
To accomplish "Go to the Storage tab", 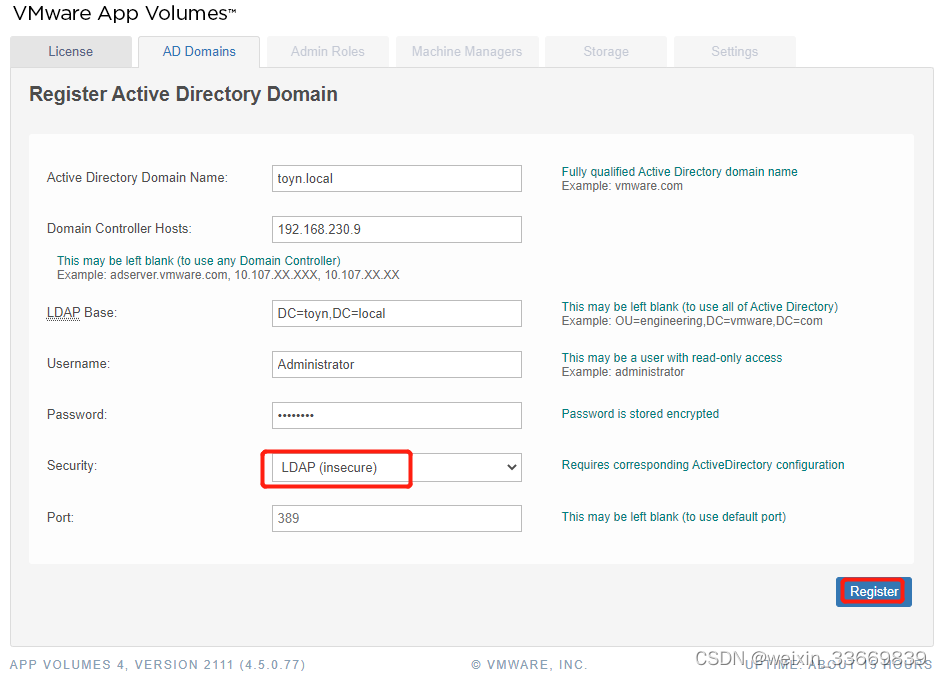I will click(606, 52).
